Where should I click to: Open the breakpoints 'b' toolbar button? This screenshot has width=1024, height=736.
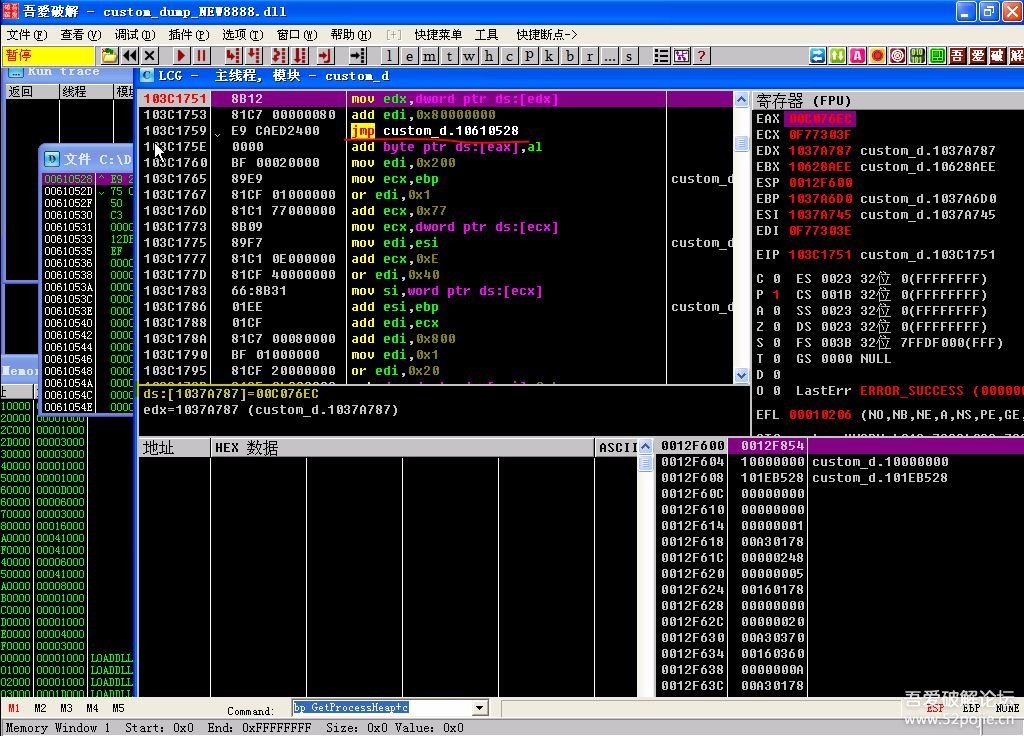point(570,56)
